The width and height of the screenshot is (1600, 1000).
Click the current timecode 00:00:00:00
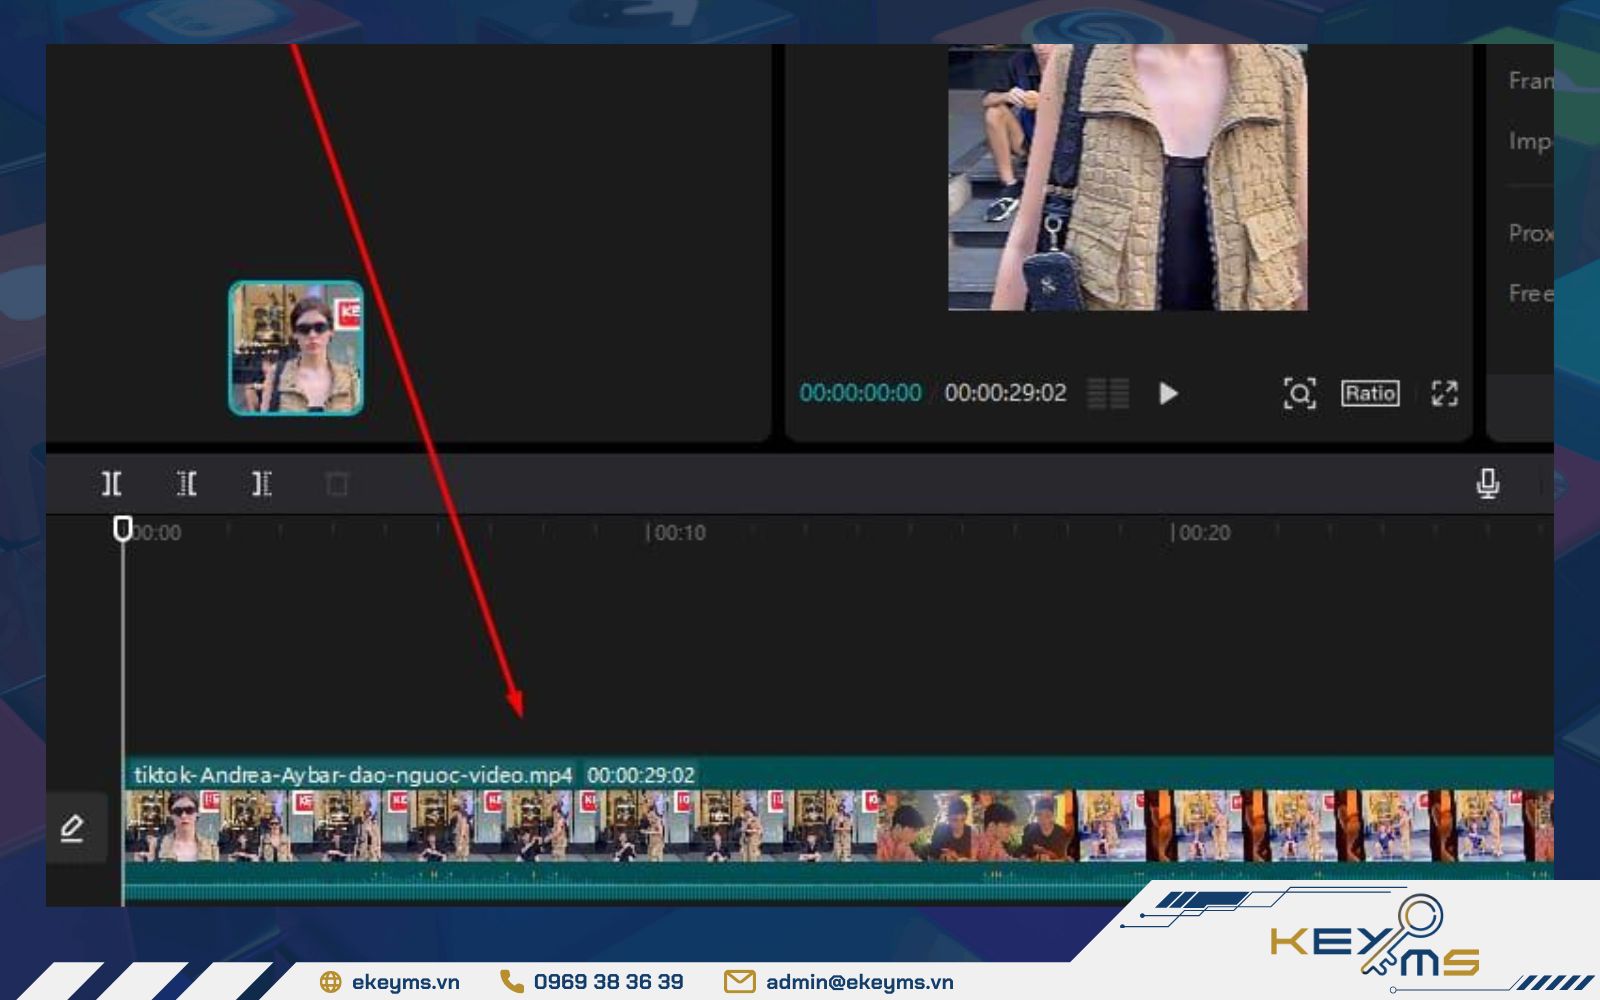click(x=861, y=394)
